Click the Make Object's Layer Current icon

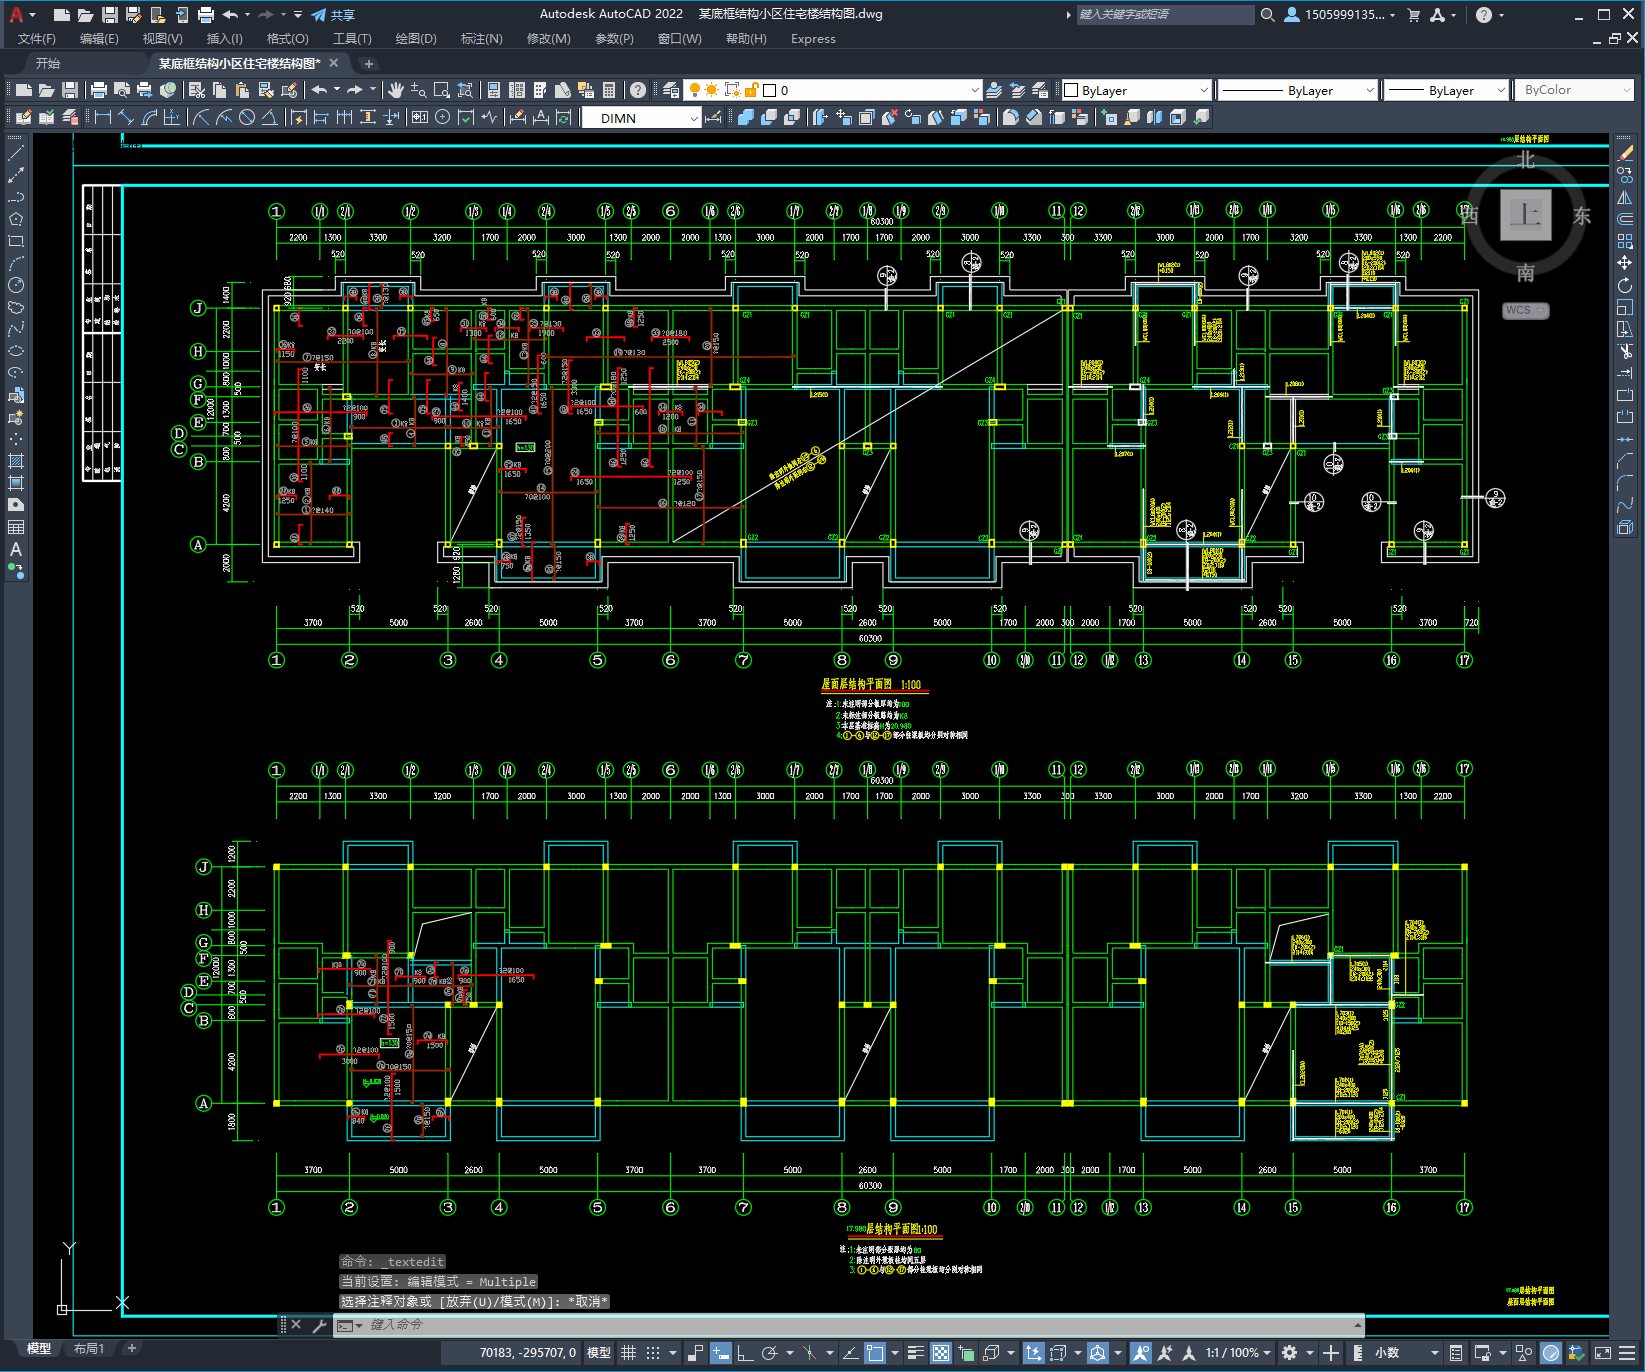coord(994,90)
